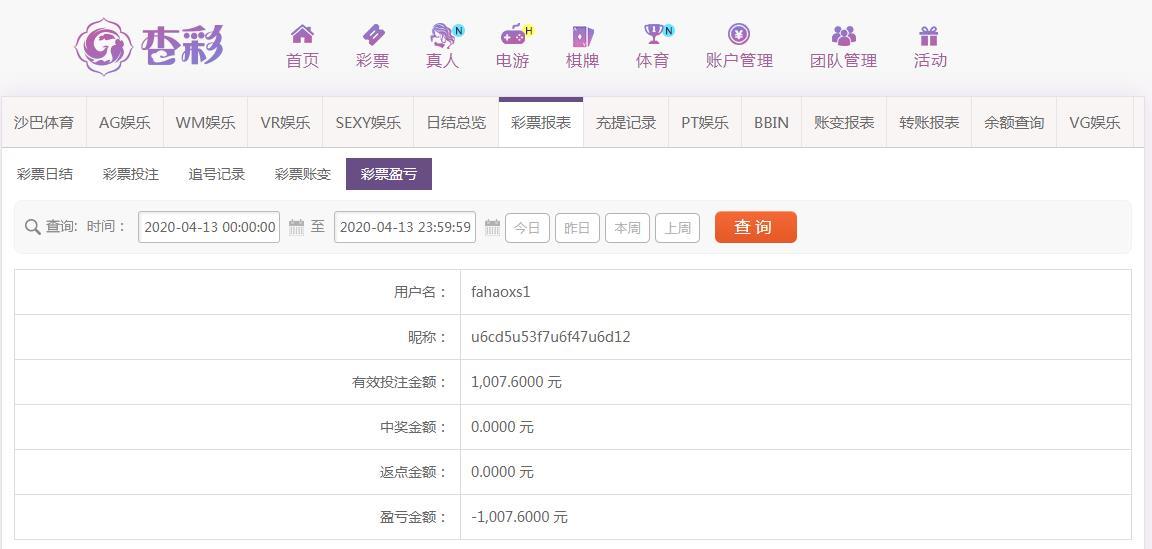Image resolution: width=1152 pixels, height=549 pixels.
Task: Open the 棋牌 cards icon
Action: pyautogui.click(x=583, y=36)
